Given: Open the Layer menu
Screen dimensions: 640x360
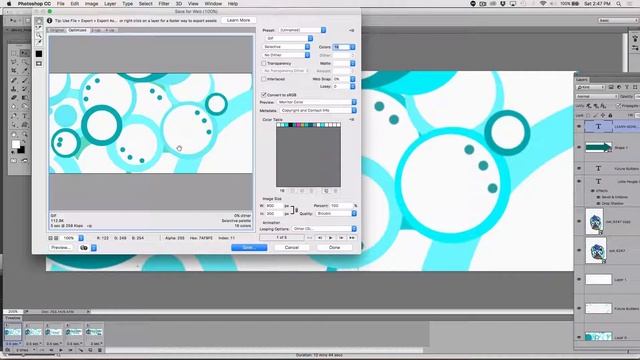Looking at the screenshot, I should click(x=110, y=4).
